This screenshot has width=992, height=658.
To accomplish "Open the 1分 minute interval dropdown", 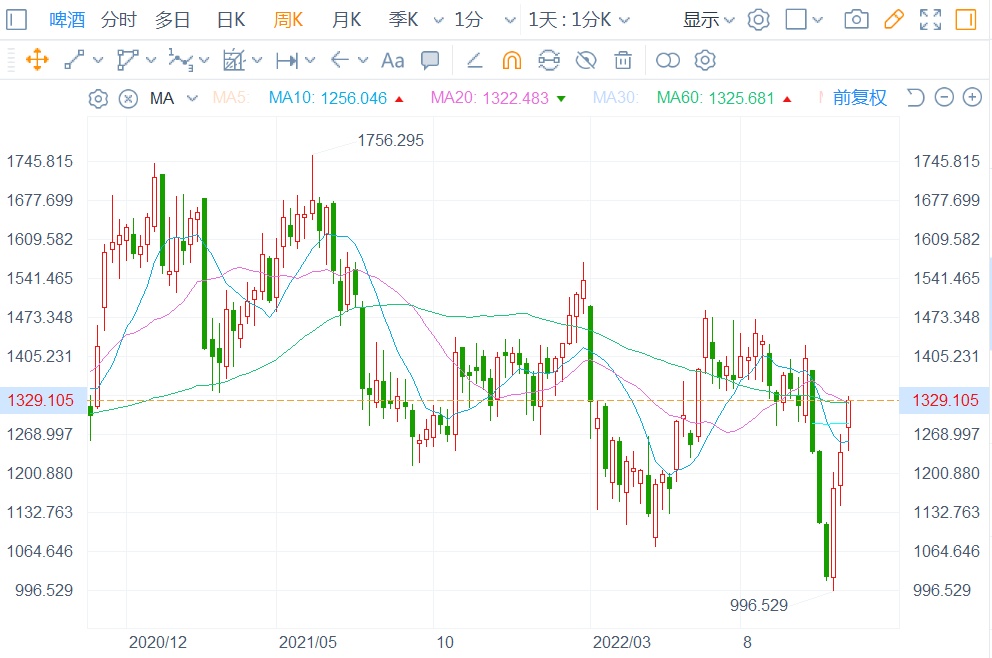I will tap(478, 19).
